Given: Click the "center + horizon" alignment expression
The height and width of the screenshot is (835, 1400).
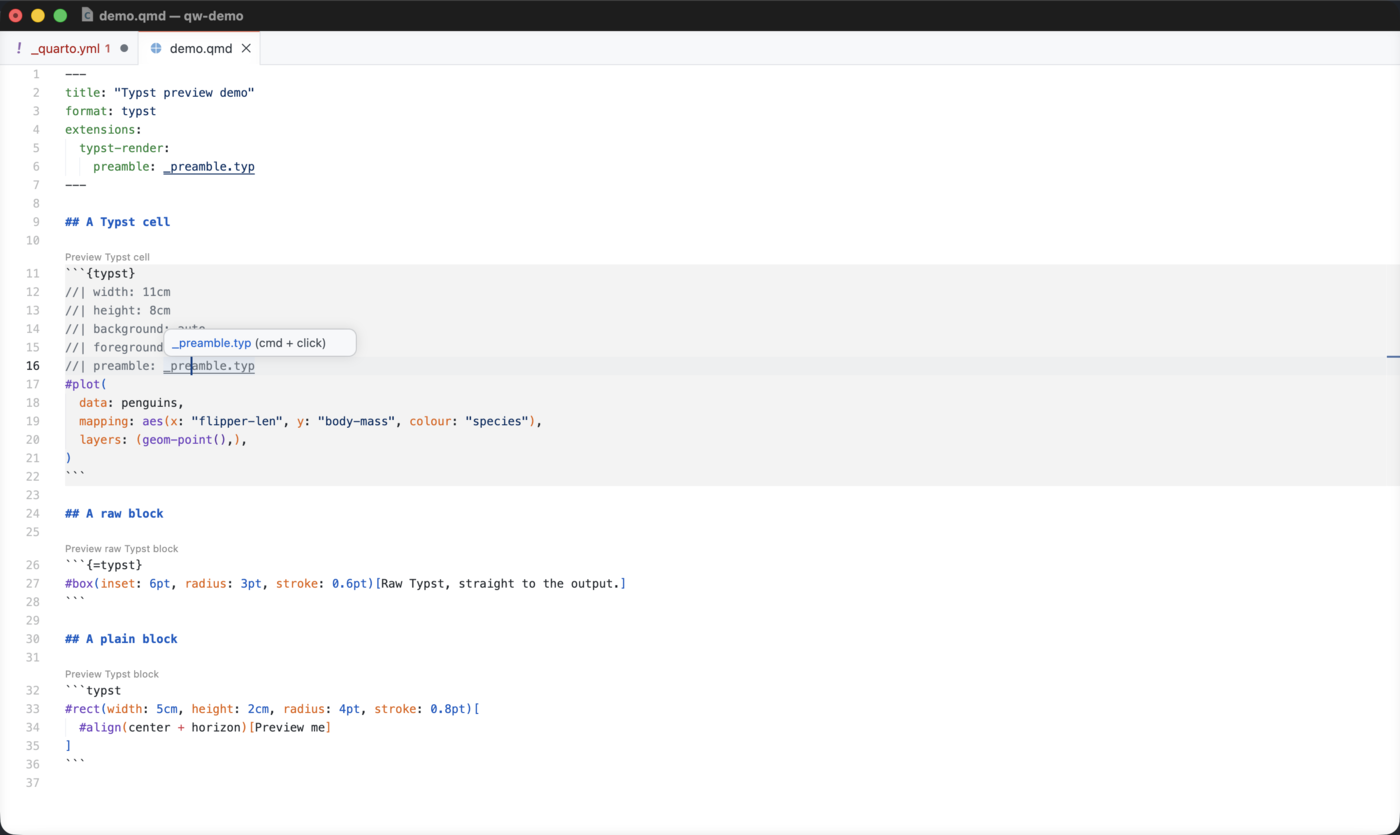Looking at the screenshot, I should (x=184, y=728).
